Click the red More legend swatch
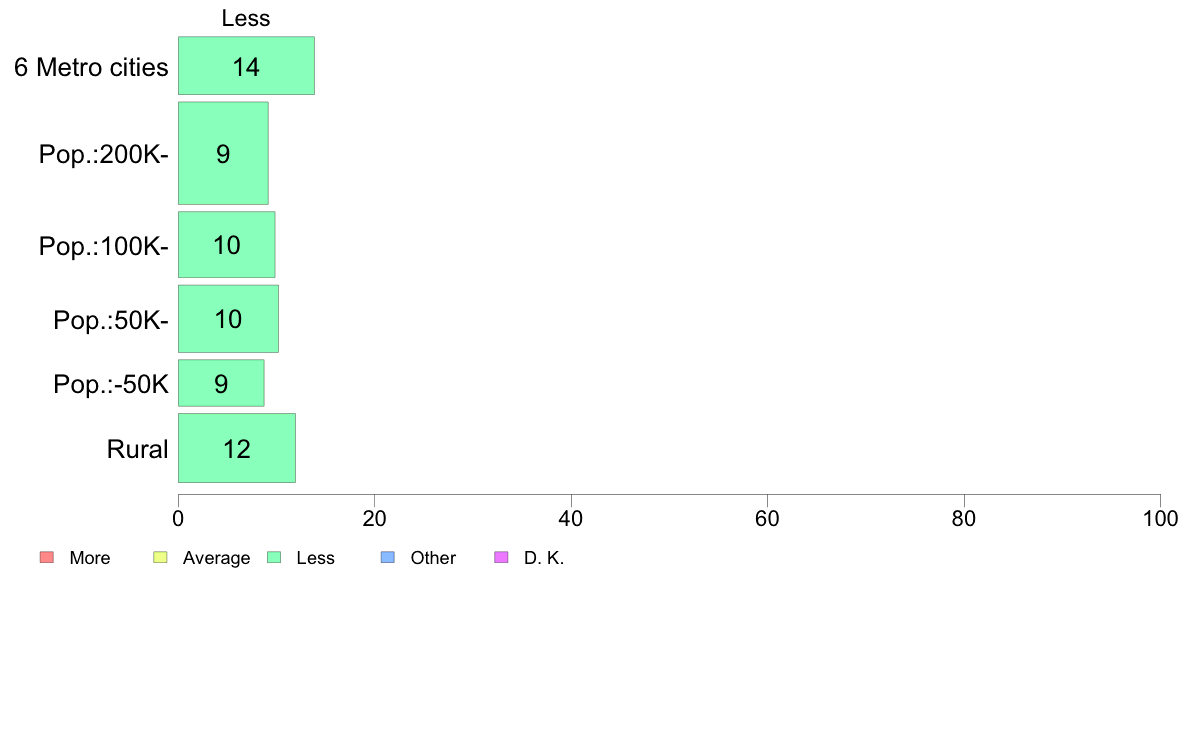This screenshot has width=1188, height=736. coord(47,557)
